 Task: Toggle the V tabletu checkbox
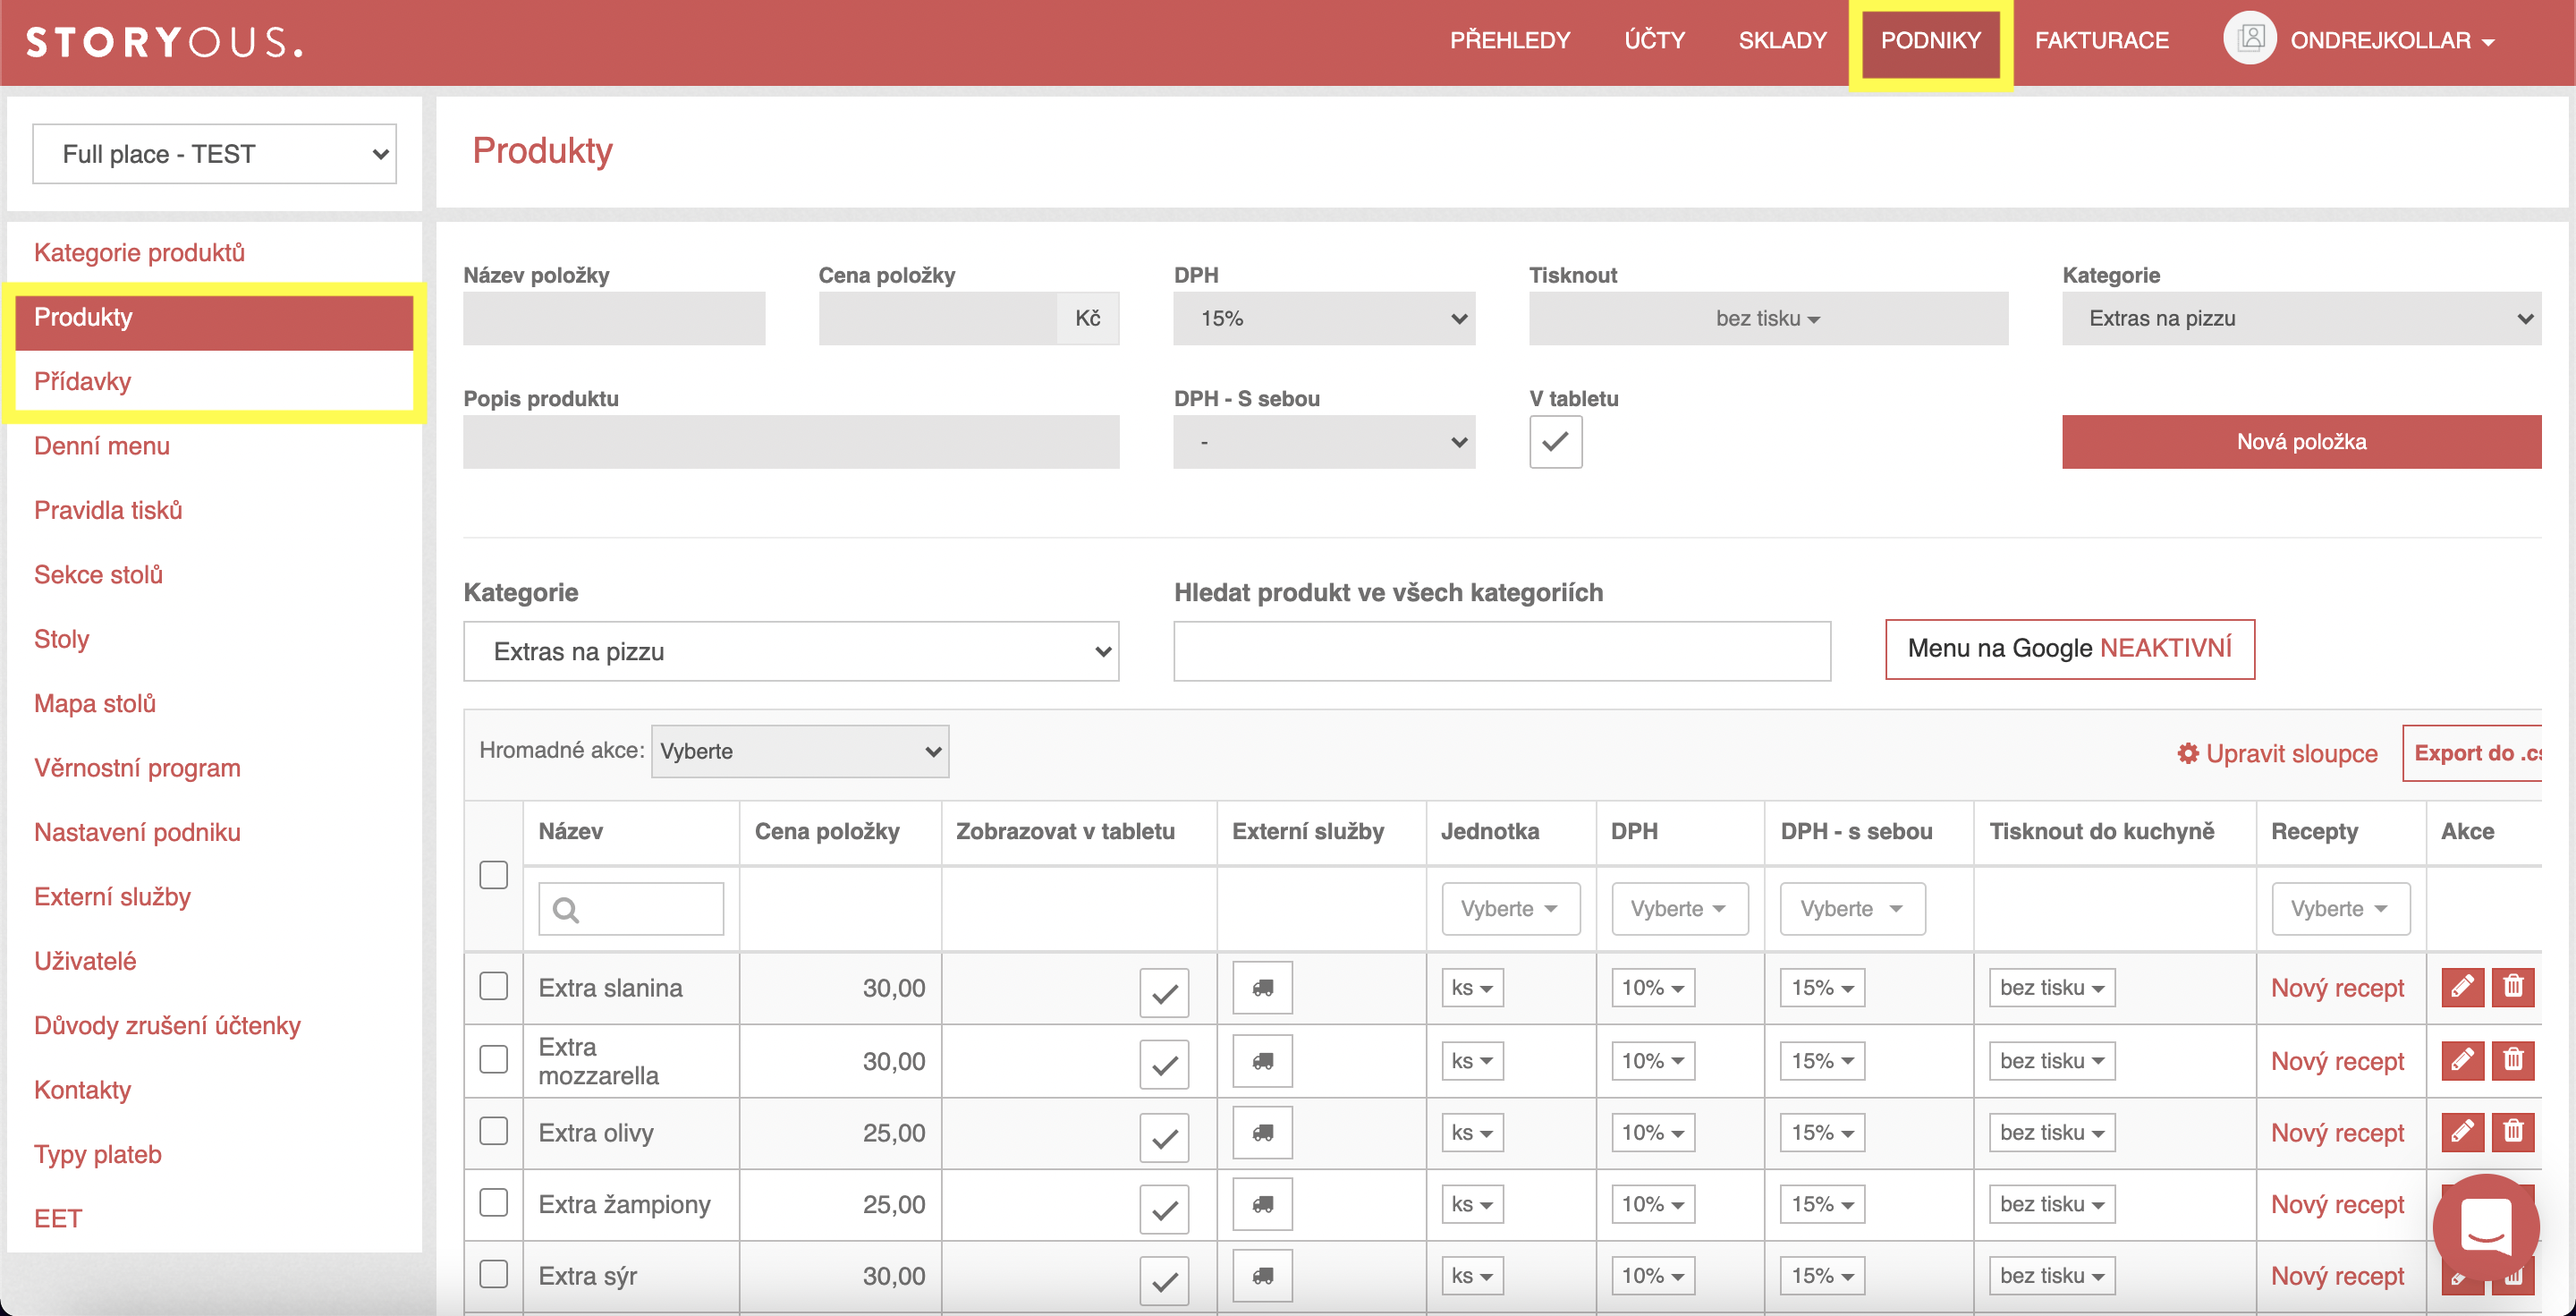point(1555,442)
